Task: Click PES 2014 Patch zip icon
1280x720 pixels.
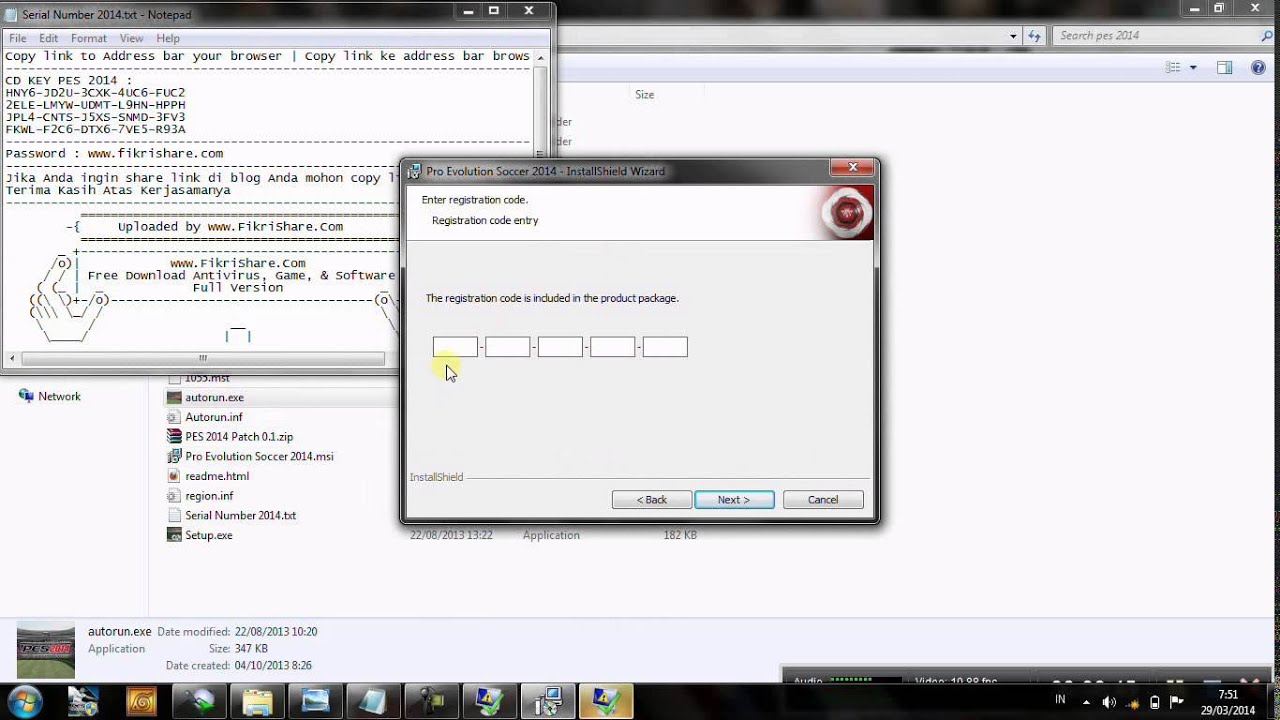Action: pyautogui.click(x=174, y=437)
